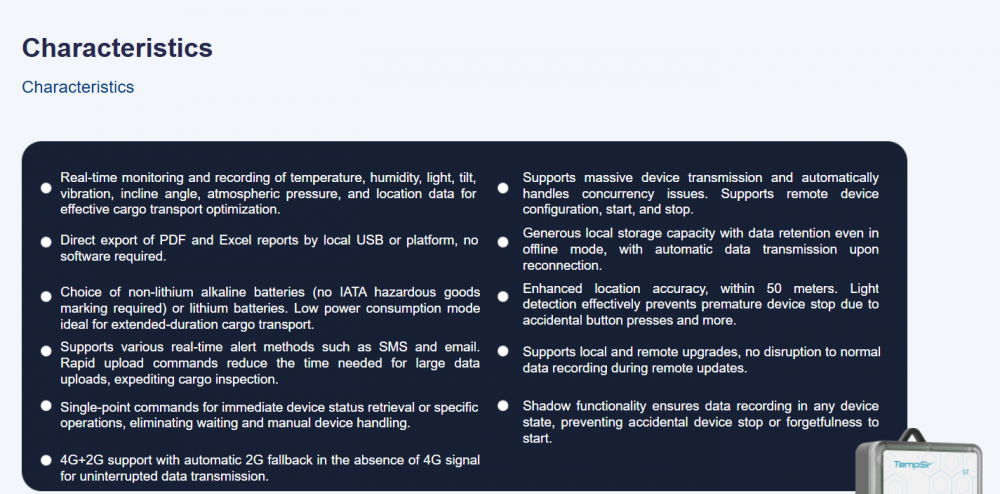Click the bullet beside massive device transmission text
The image size is (1000, 494).
[x=502, y=187]
